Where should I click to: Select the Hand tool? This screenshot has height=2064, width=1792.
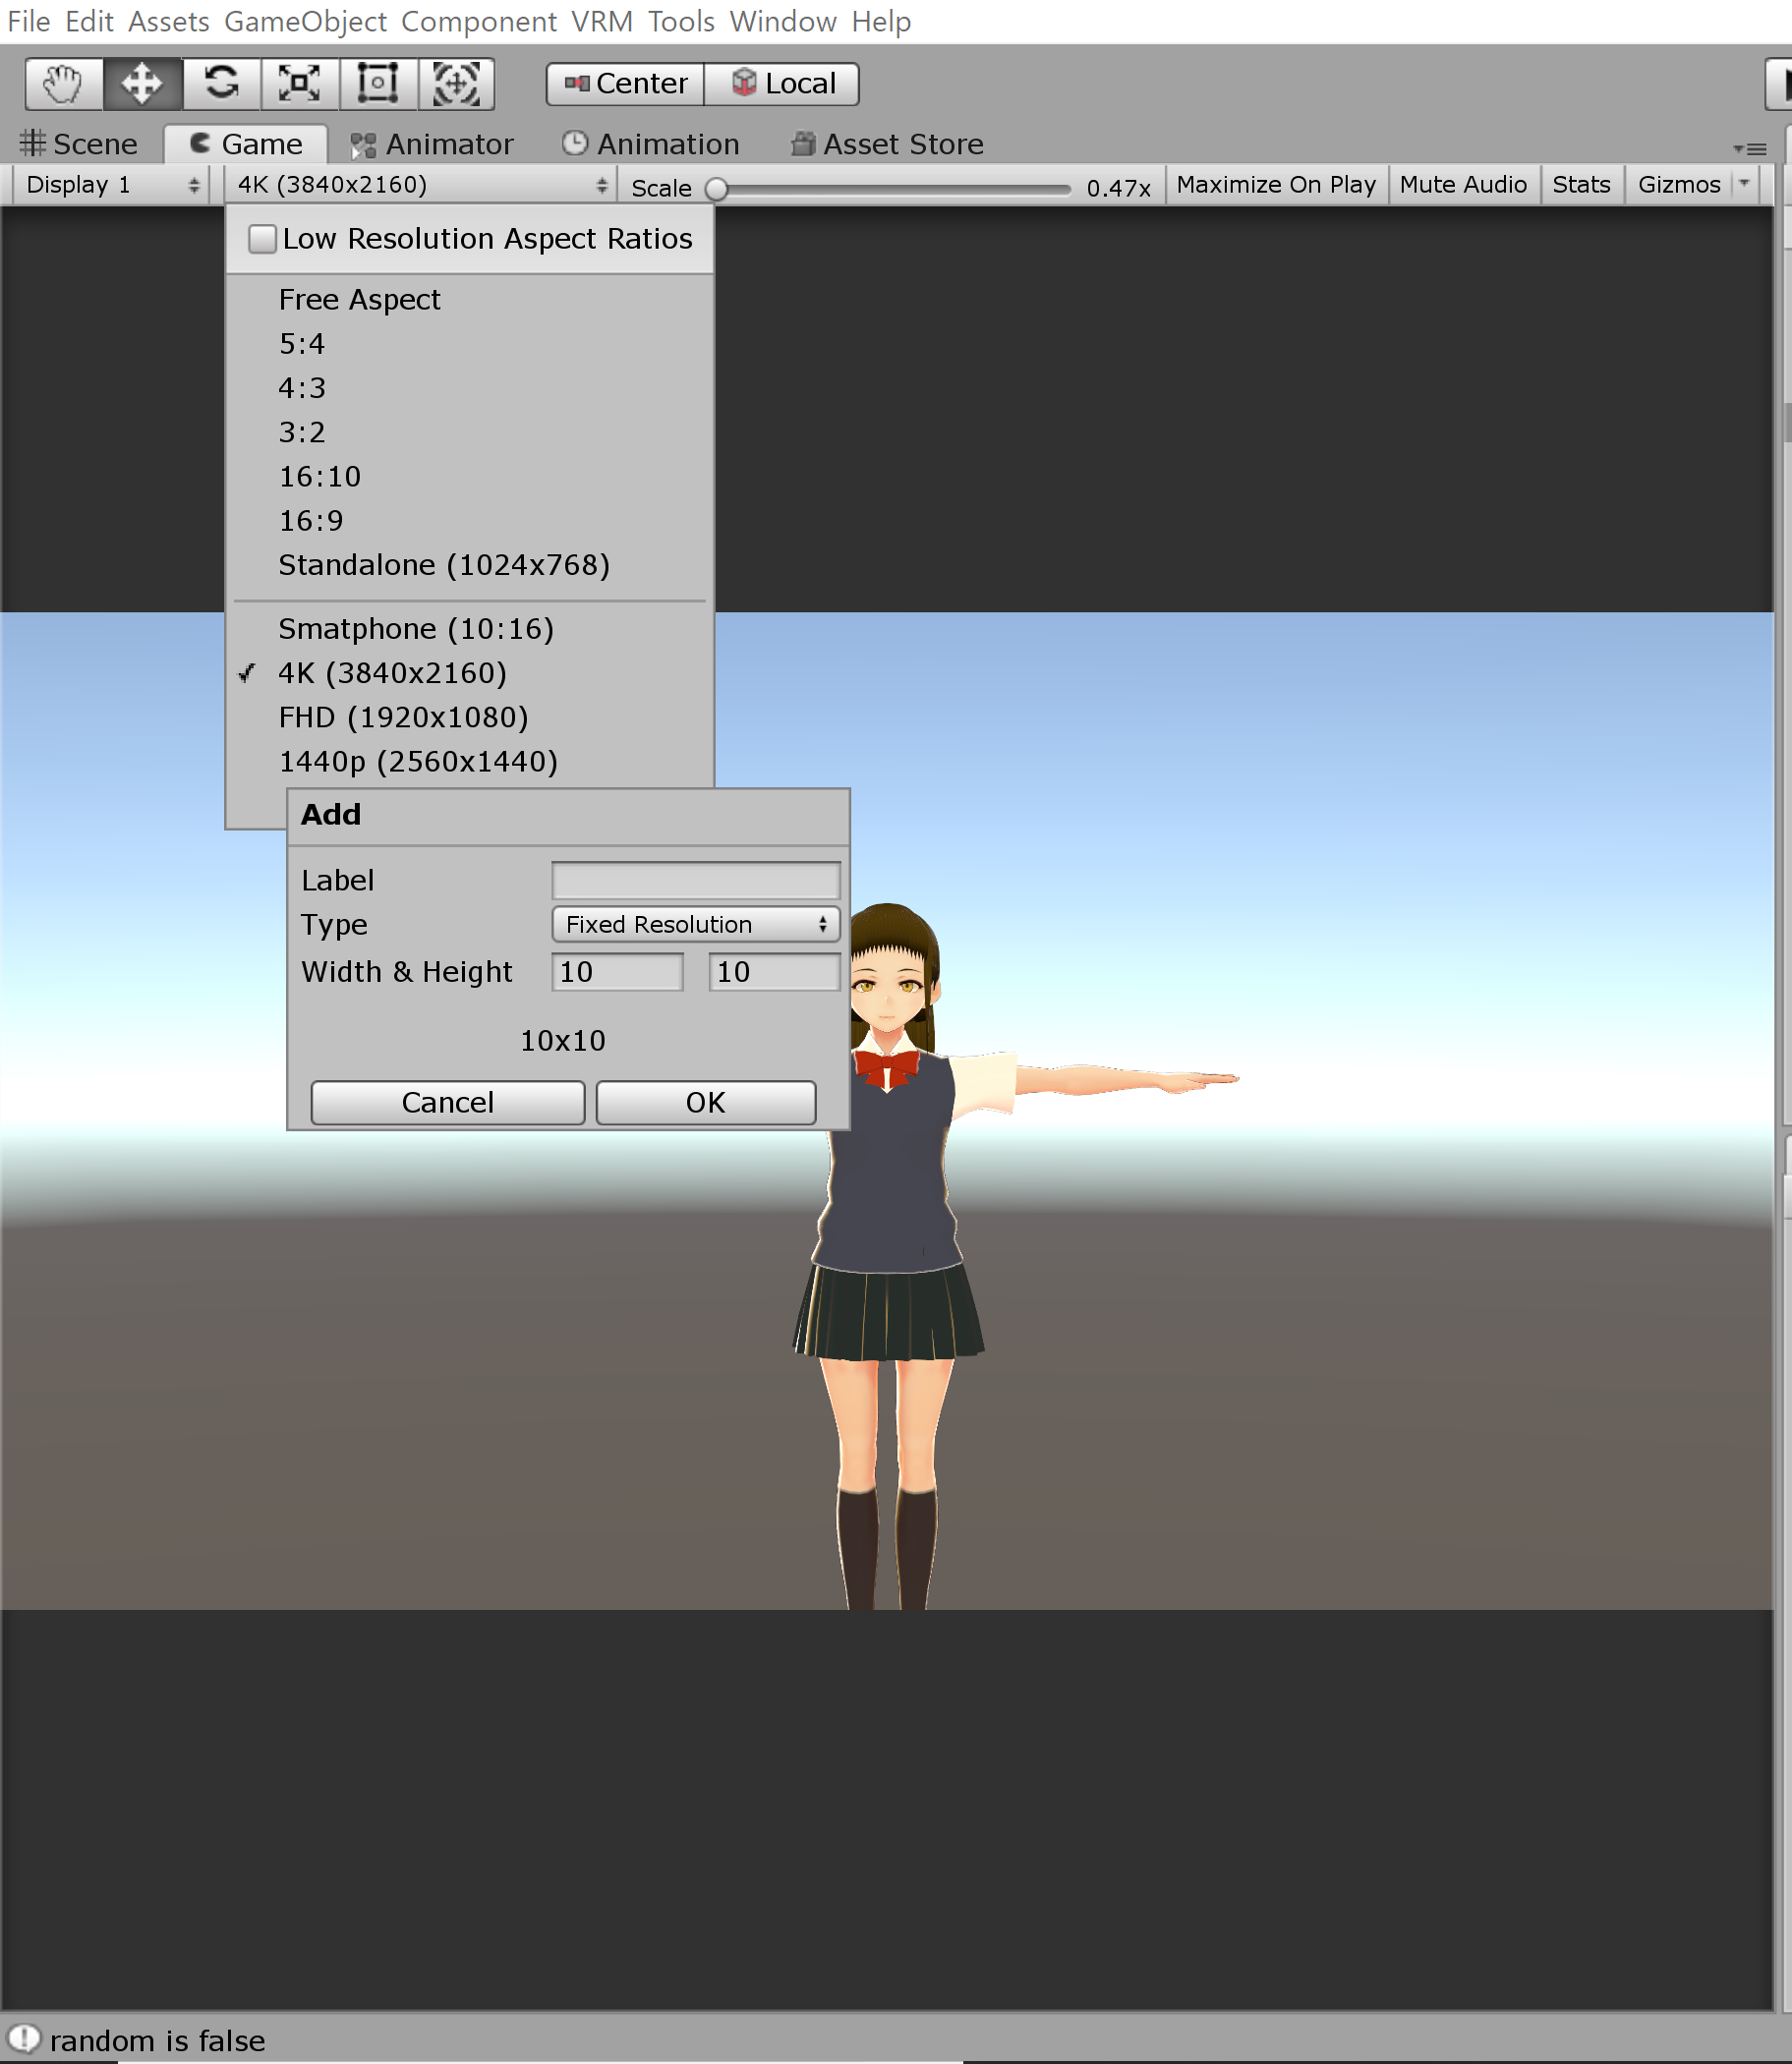coord(63,84)
